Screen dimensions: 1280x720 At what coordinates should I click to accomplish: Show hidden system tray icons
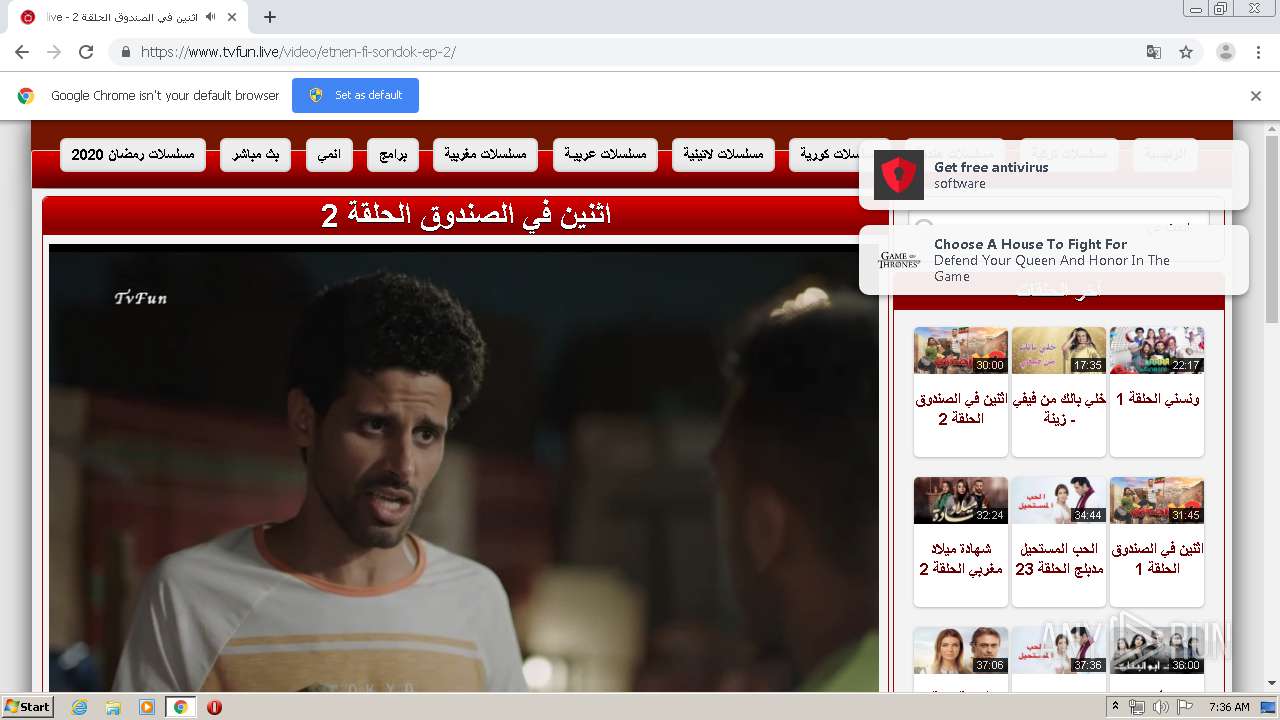[1115, 707]
